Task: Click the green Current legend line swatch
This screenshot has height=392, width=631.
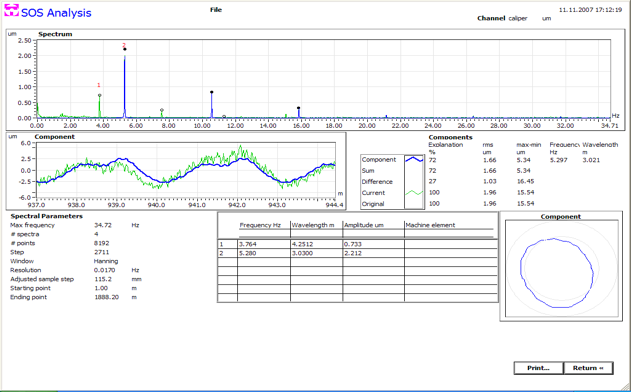Action: [414, 193]
